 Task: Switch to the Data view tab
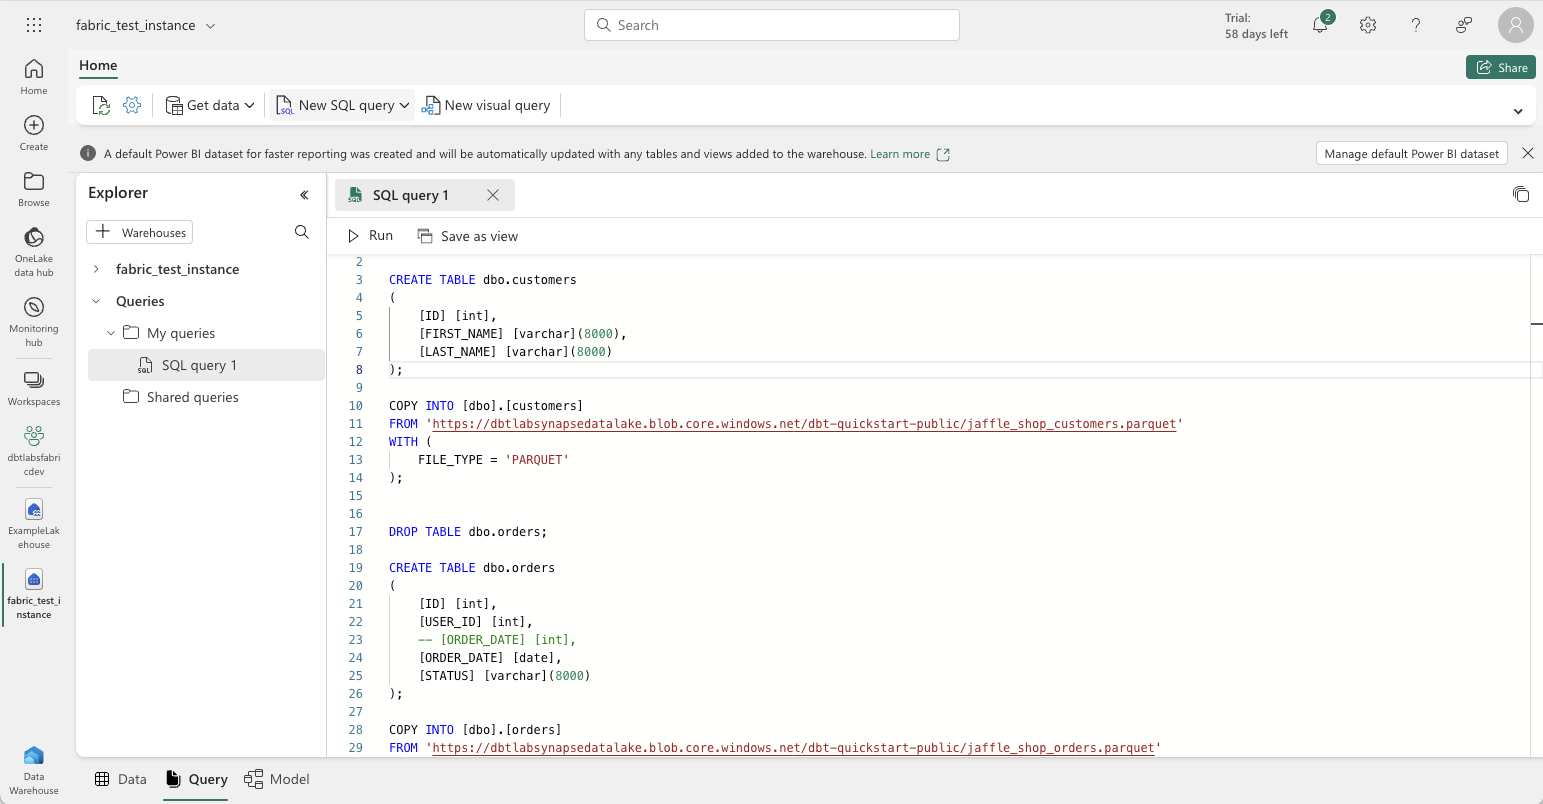(120, 778)
